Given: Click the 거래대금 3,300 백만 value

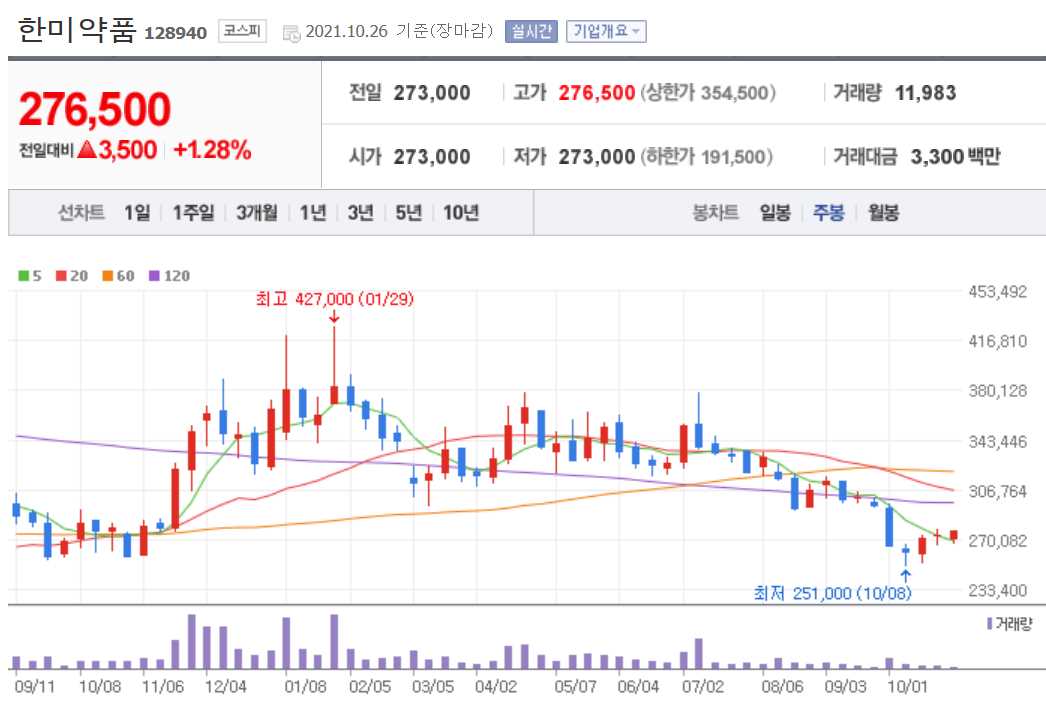Looking at the screenshot, I should (x=955, y=157).
